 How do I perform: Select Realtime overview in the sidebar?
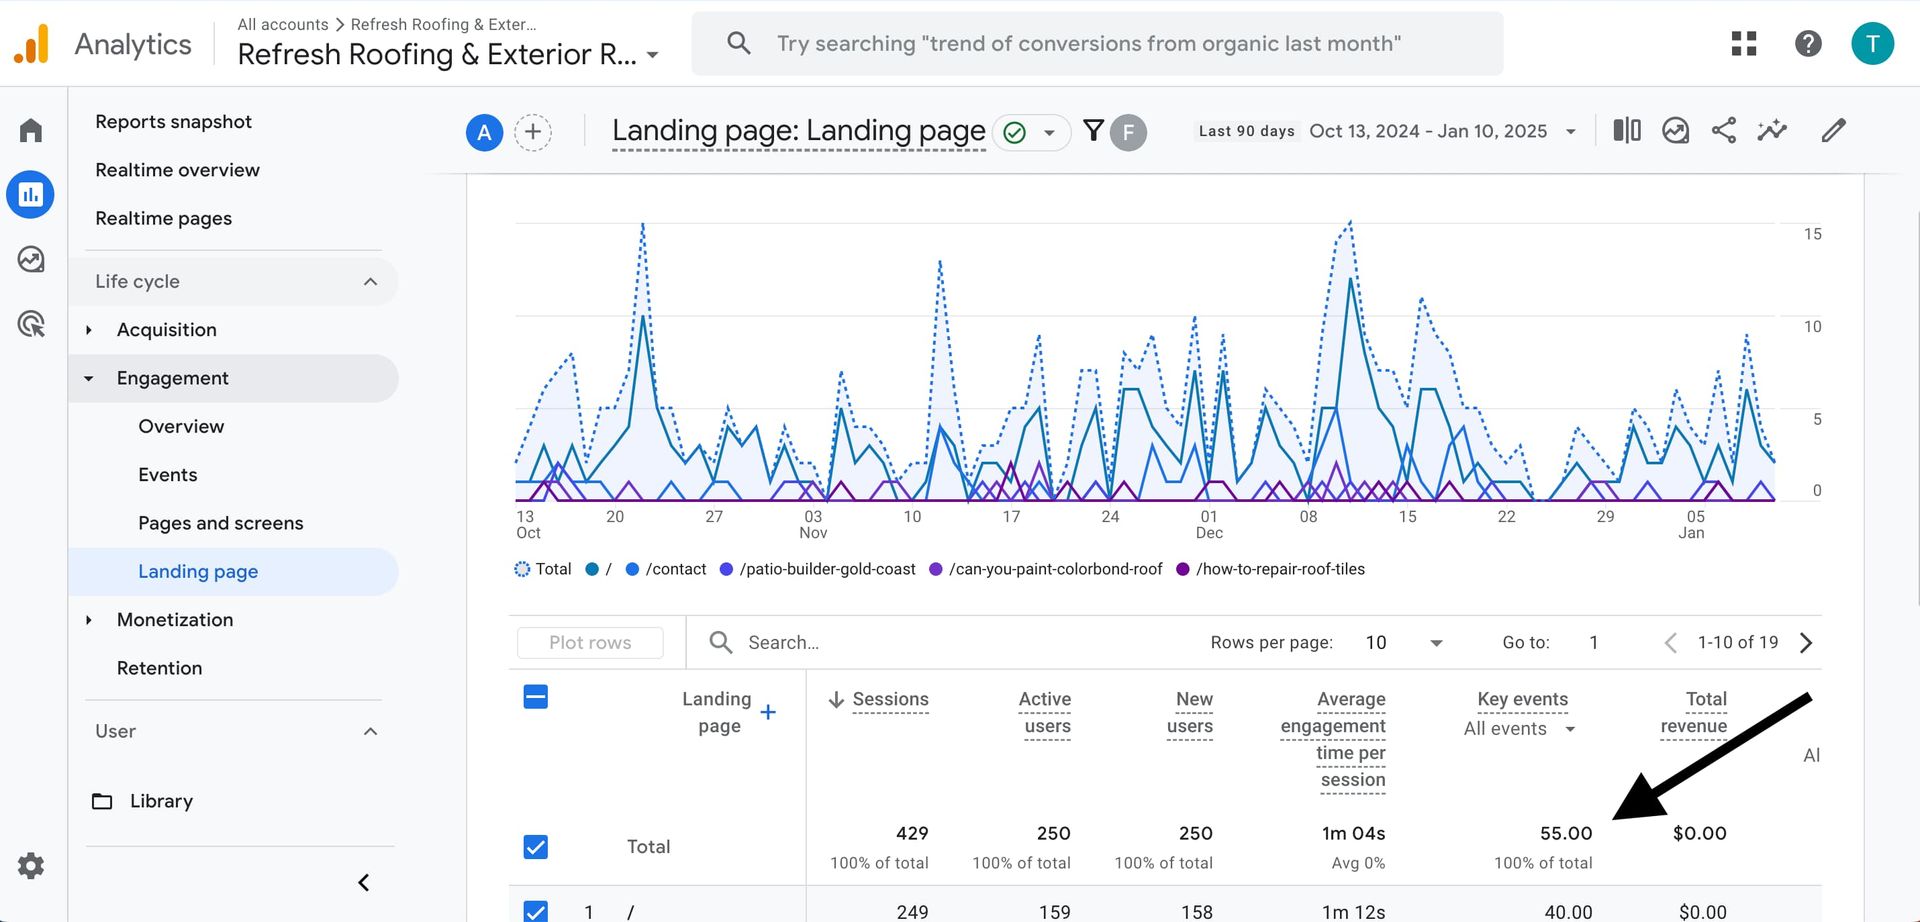coord(177,170)
